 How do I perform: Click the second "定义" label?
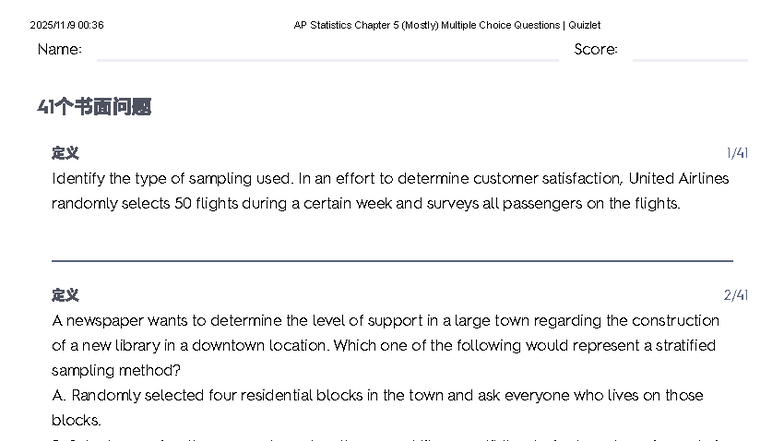[65, 295]
